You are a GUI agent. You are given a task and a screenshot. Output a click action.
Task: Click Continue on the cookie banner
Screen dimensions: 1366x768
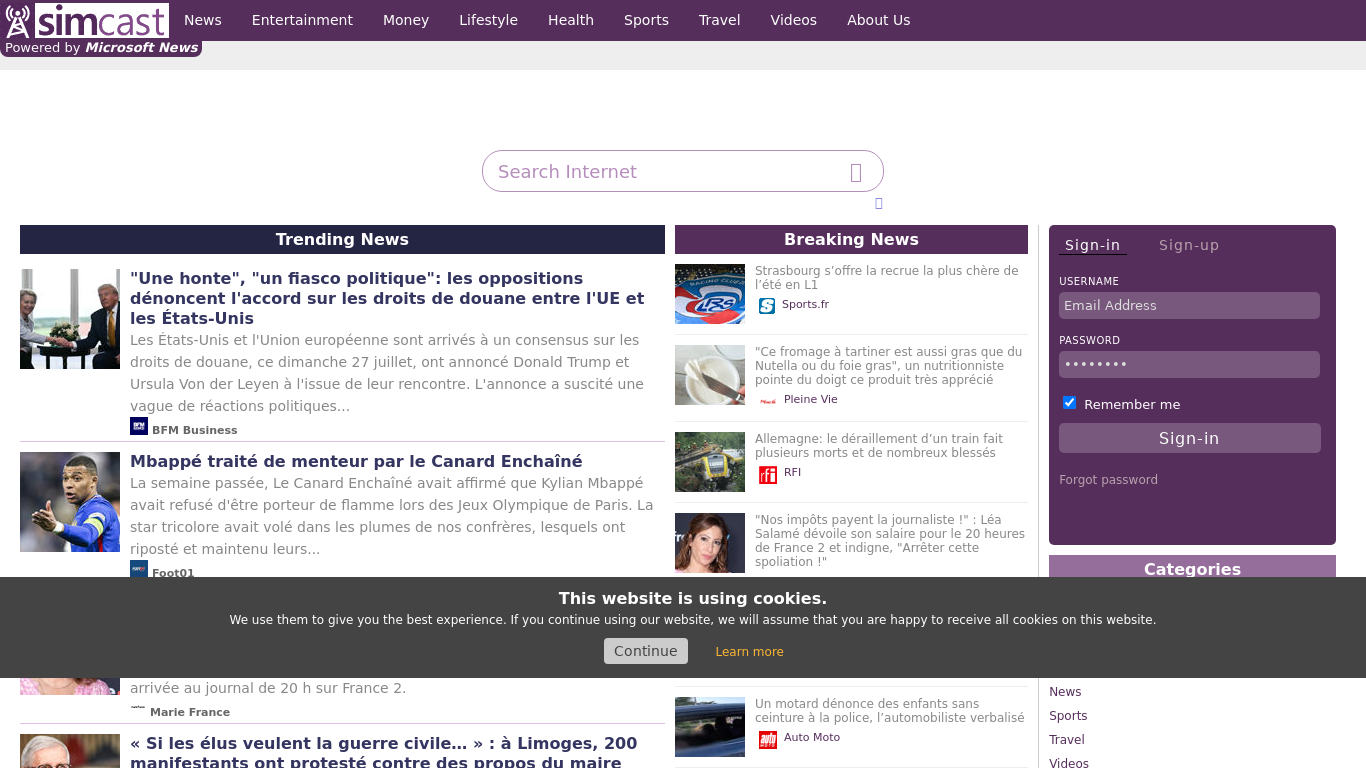click(646, 651)
